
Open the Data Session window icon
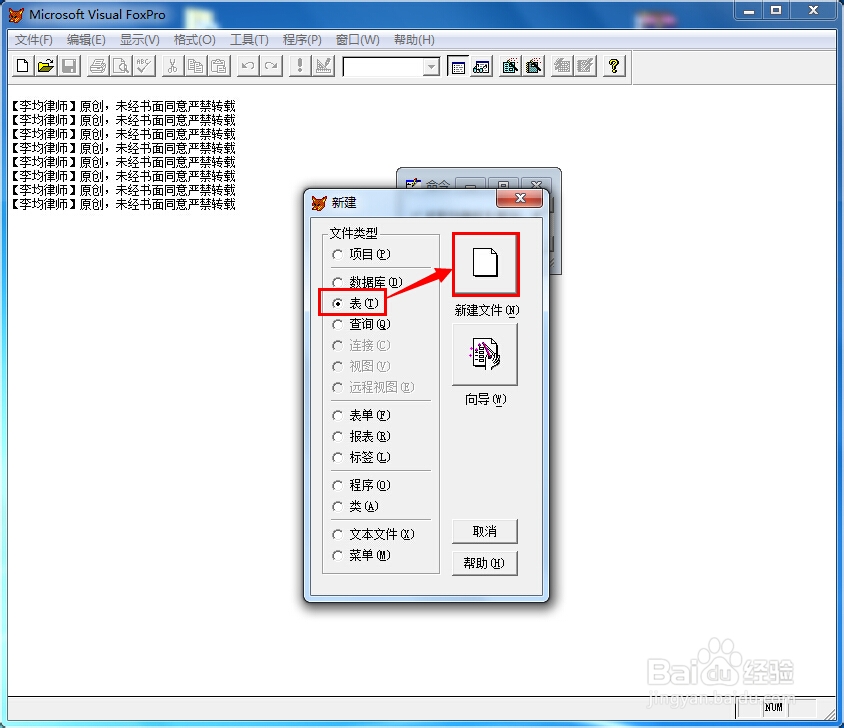[x=482, y=66]
